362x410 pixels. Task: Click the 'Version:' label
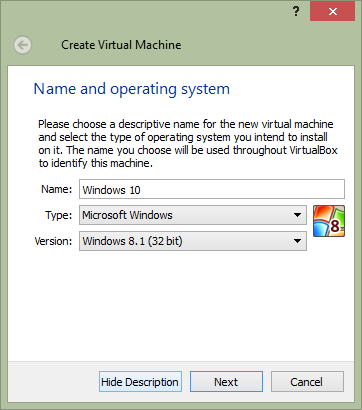[53, 241]
